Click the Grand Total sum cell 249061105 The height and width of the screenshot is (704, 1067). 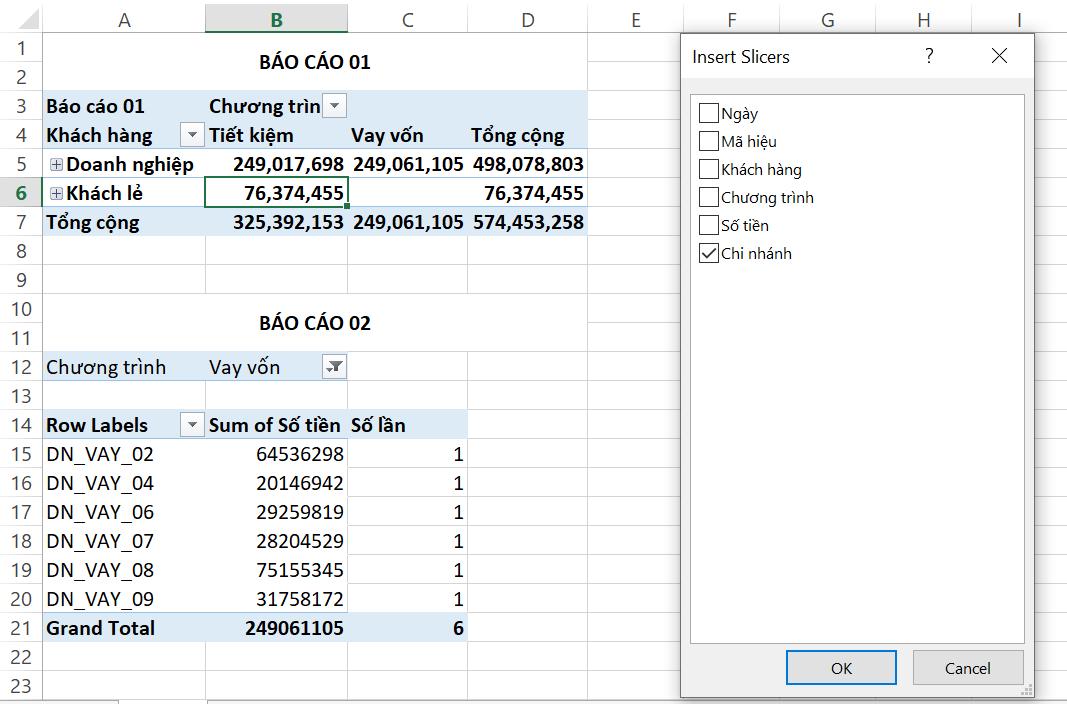point(276,628)
